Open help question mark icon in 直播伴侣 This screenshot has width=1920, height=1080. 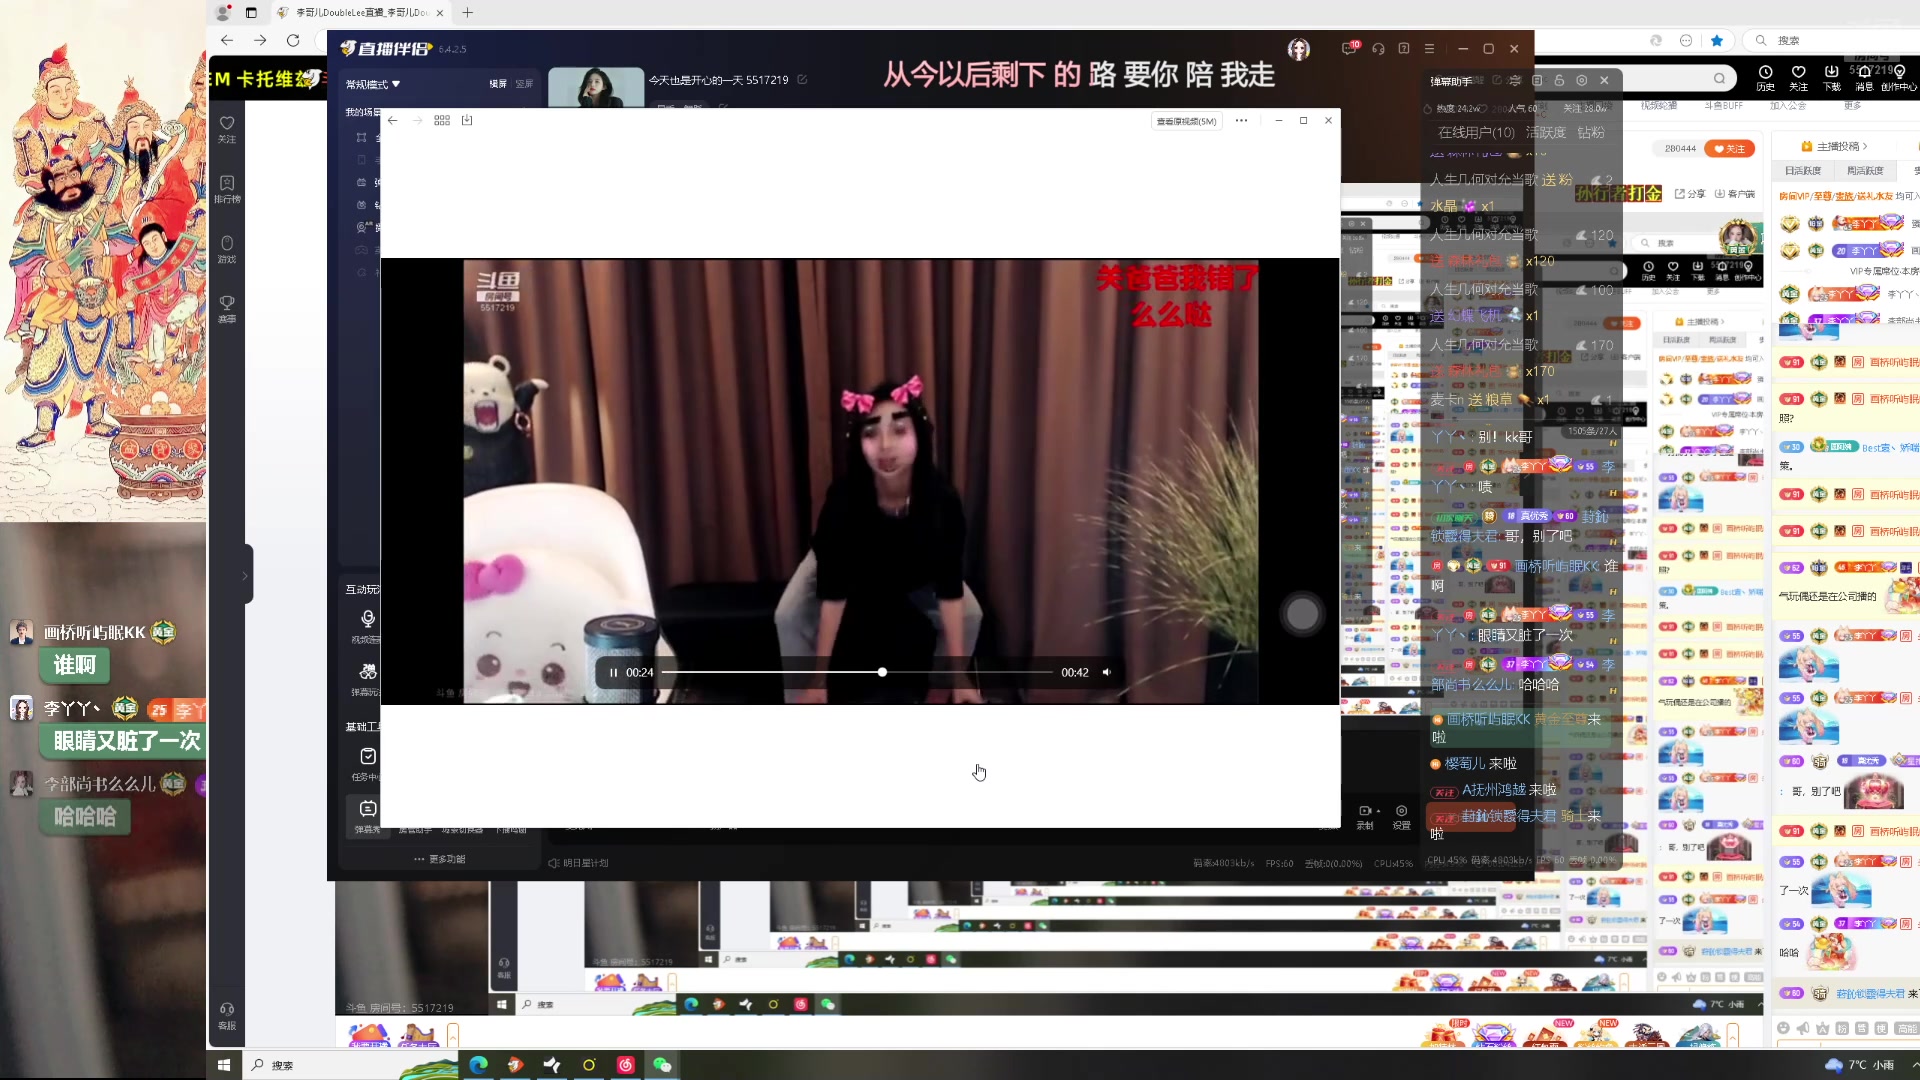(x=1404, y=49)
